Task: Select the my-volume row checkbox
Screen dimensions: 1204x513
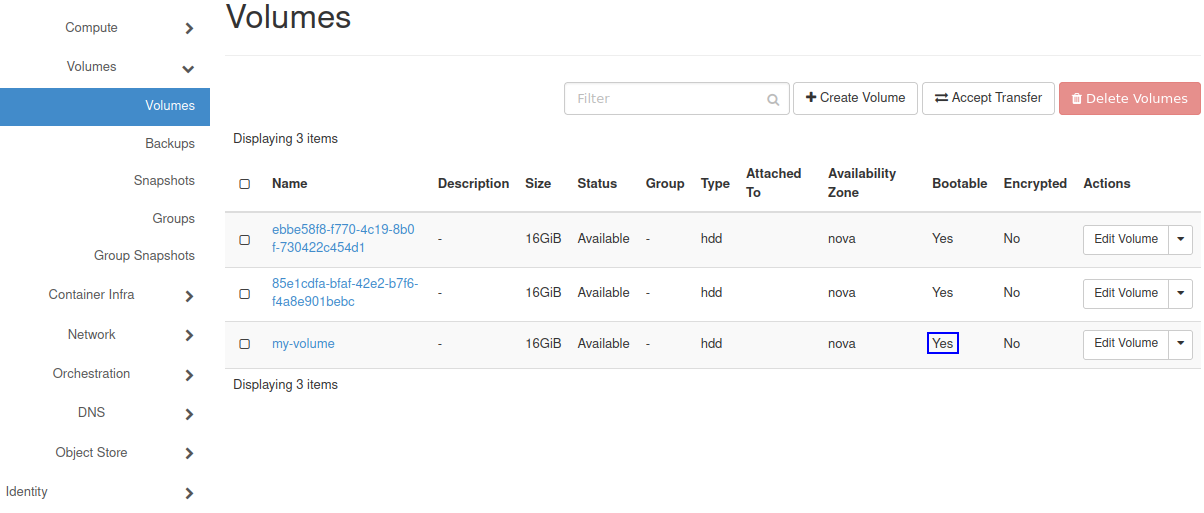Action: click(245, 344)
